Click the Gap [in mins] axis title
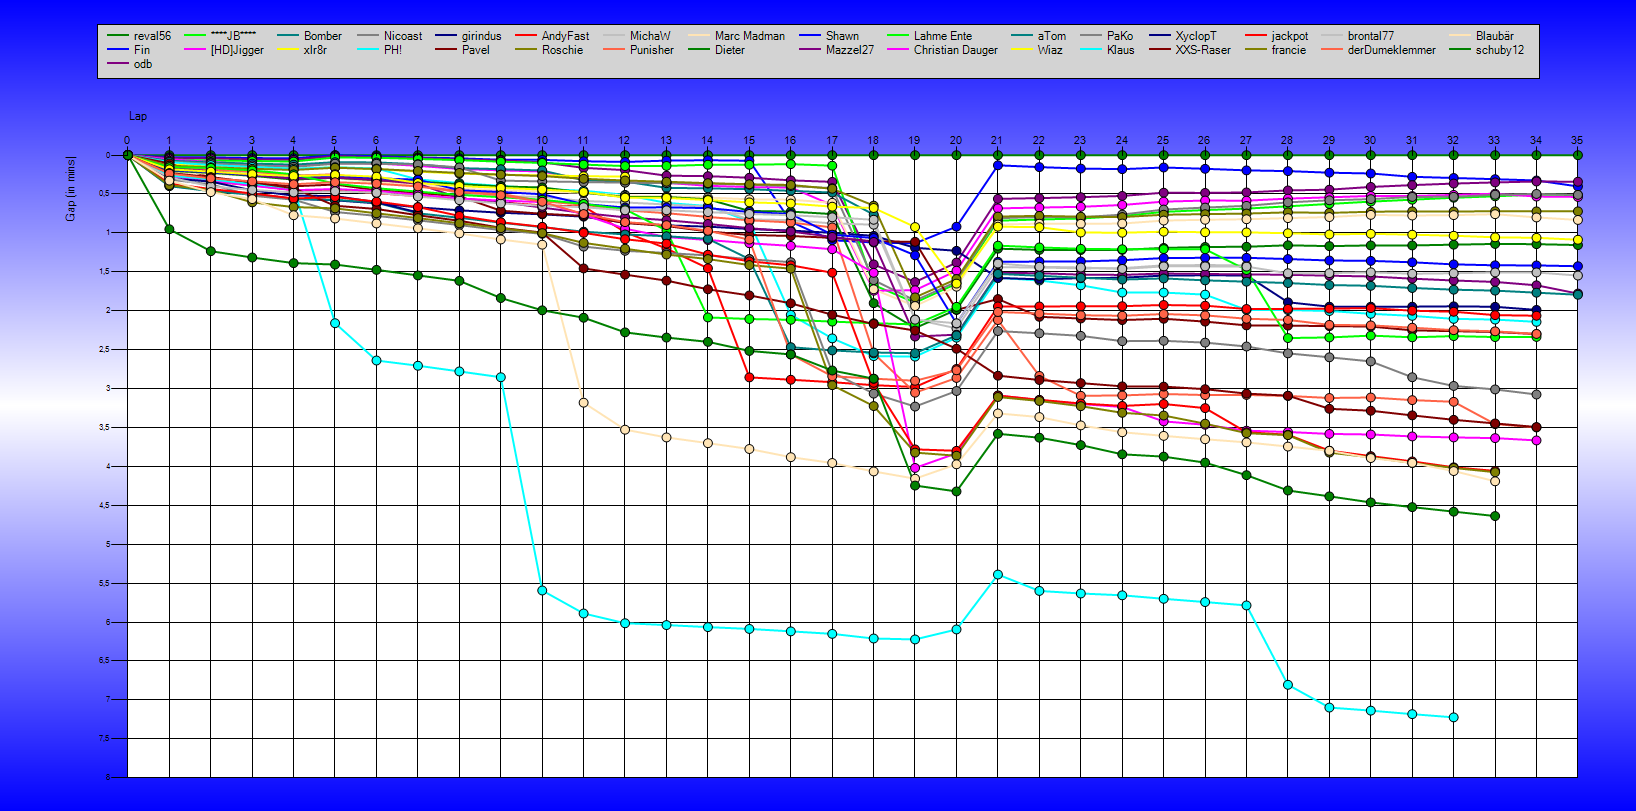Image resolution: width=1636 pixels, height=811 pixels. pos(71,188)
